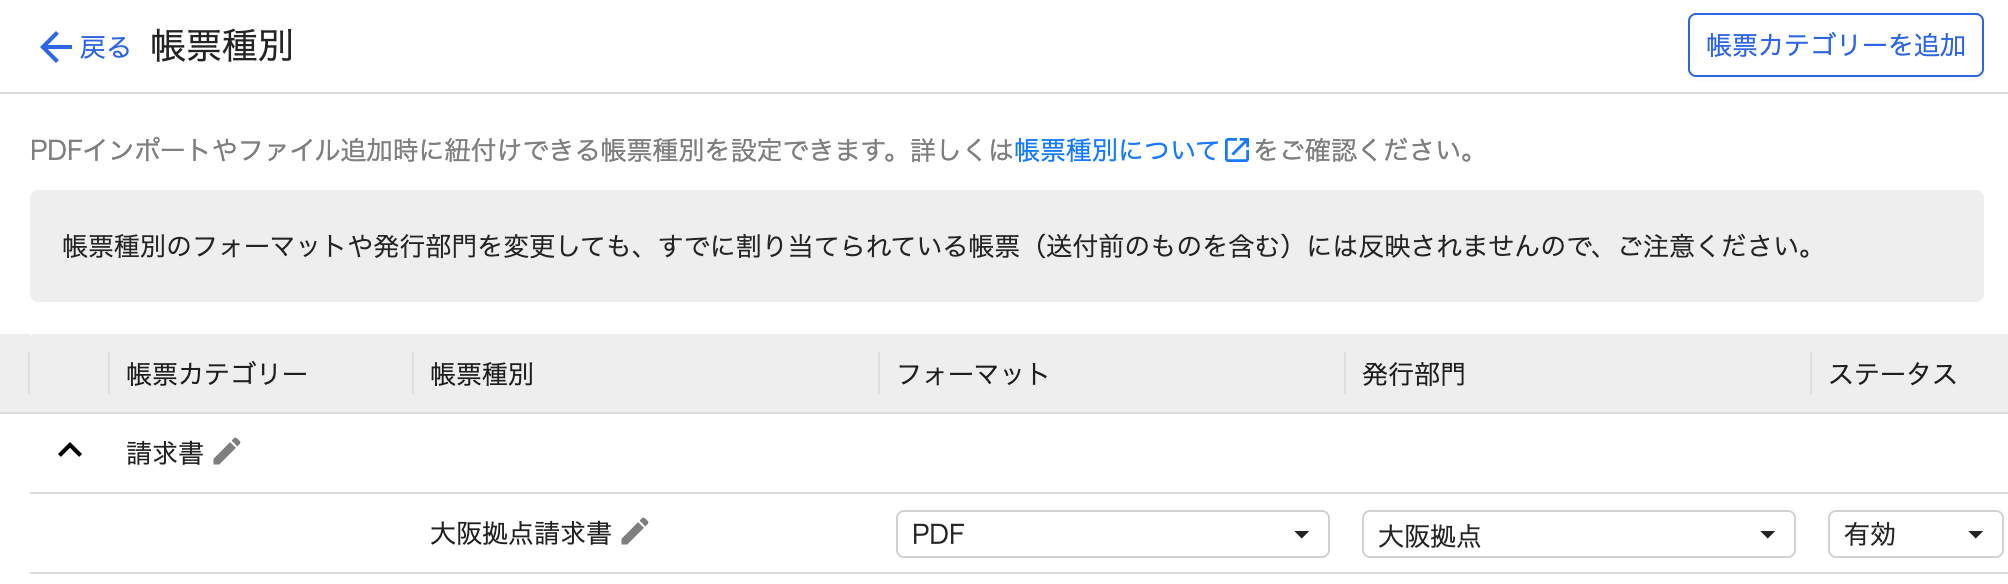Click the gray notice banner text
The image size is (2008, 584).
point(938,246)
